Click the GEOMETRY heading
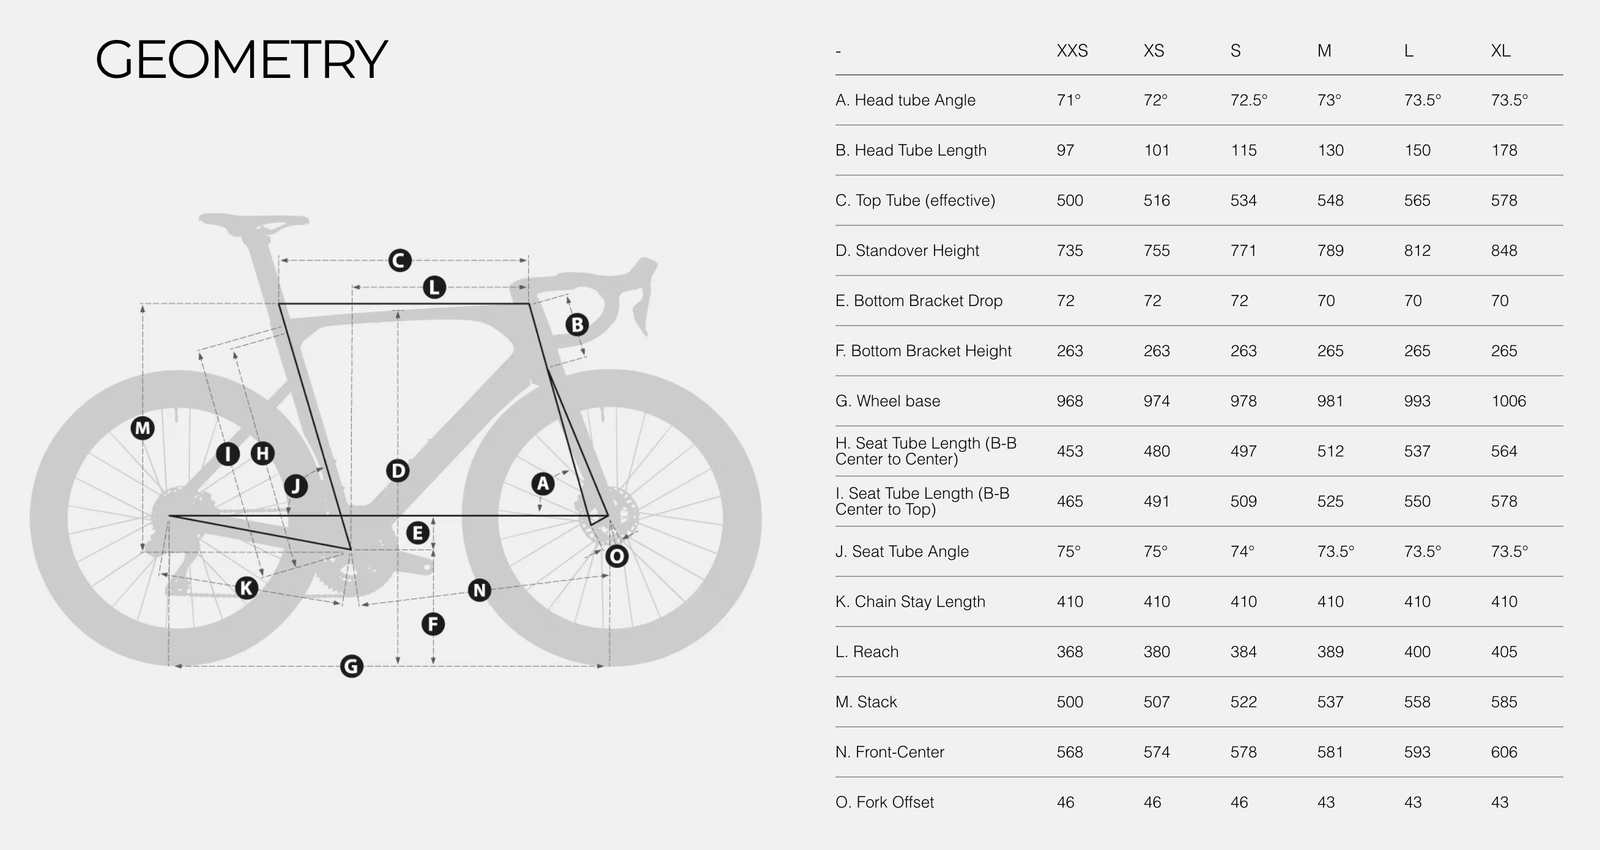This screenshot has width=1600, height=850. 241,60
